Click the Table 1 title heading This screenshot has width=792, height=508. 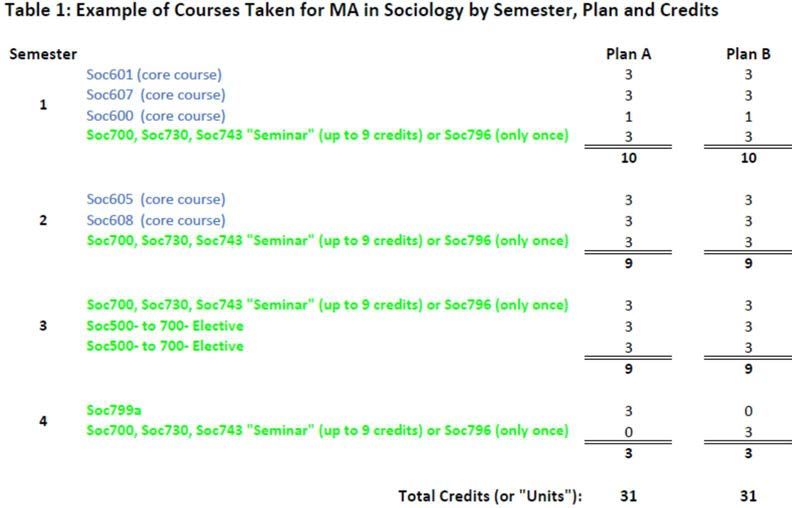[x=359, y=12]
